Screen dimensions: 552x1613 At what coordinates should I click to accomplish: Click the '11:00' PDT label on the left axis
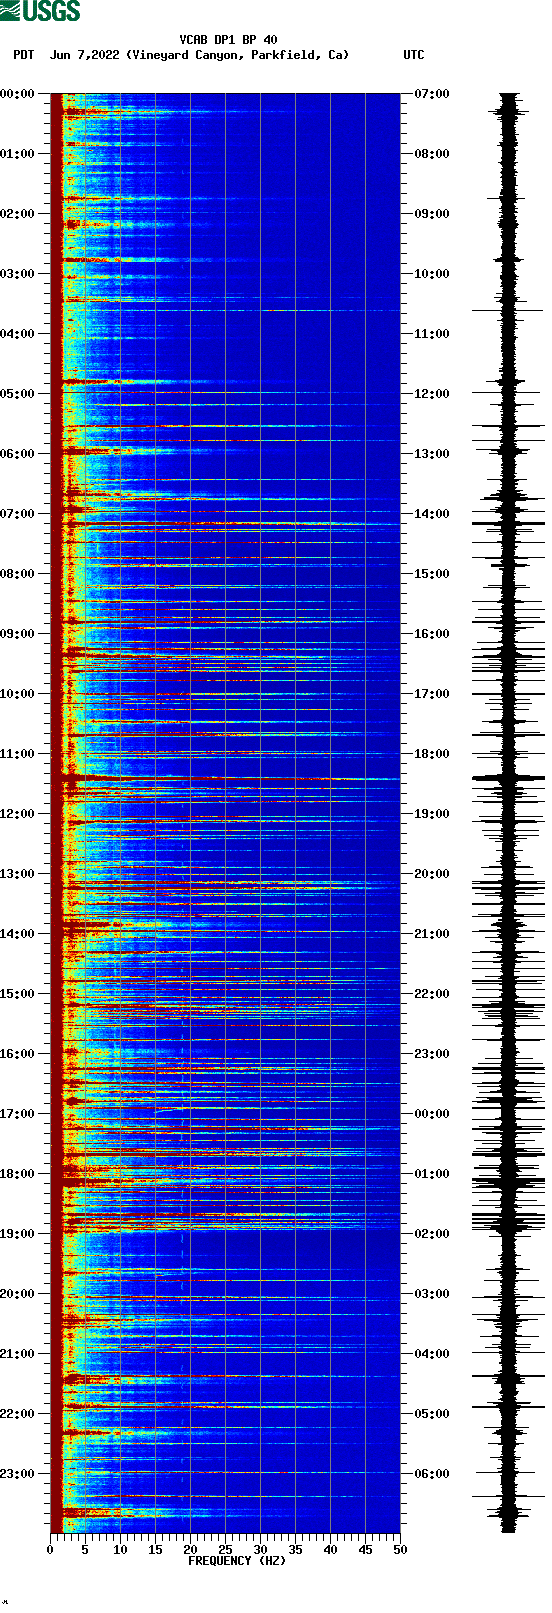pyautogui.click(x=18, y=754)
